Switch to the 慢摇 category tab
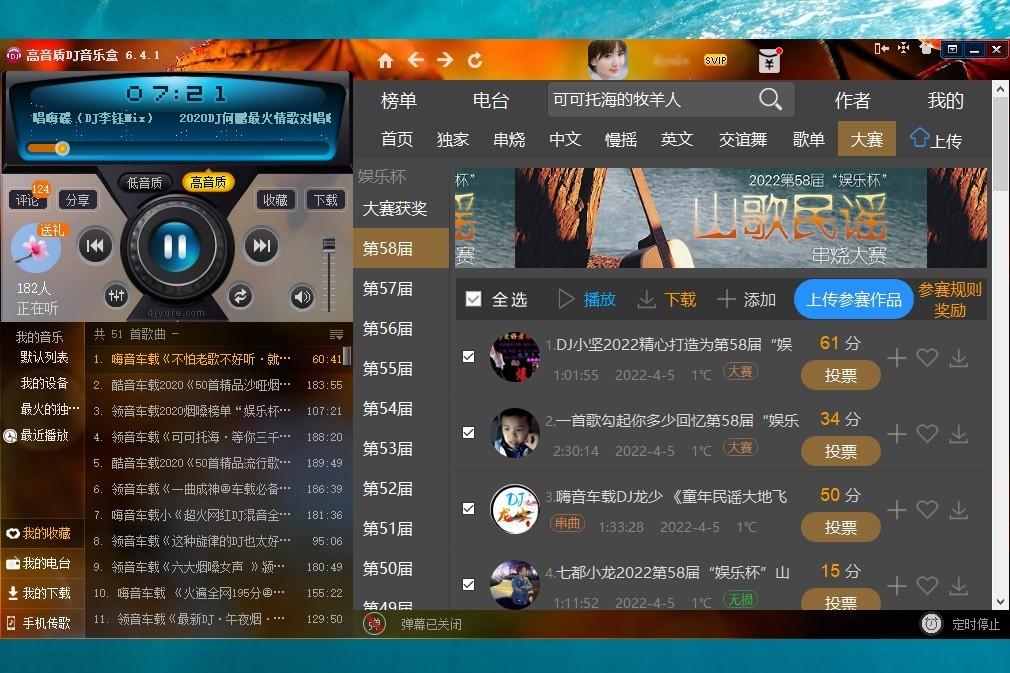Image resolution: width=1010 pixels, height=673 pixels. click(x=621, y=140)
